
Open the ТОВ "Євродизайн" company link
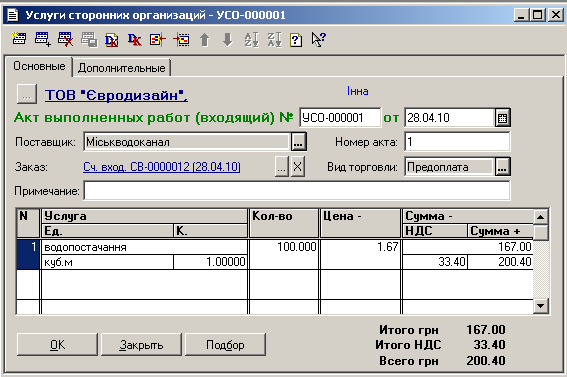pos(116,95)
